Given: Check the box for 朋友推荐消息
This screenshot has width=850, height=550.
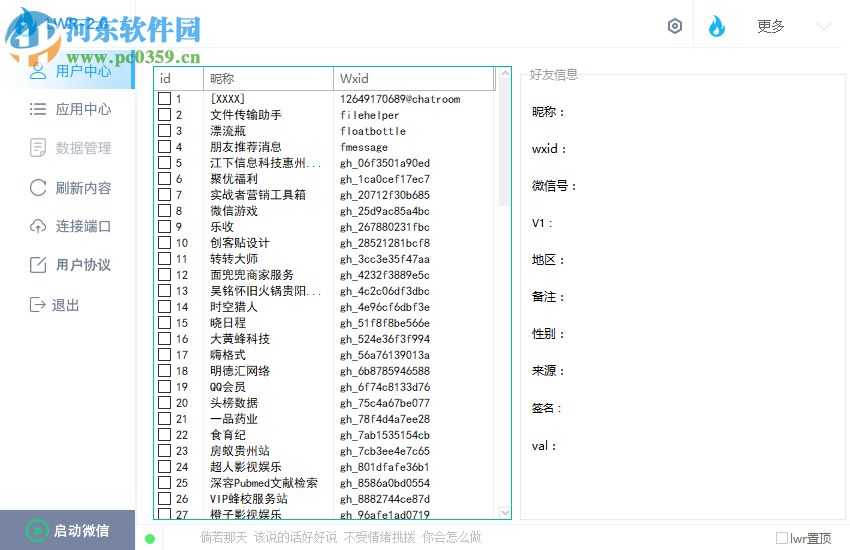Looking at the screenshot, I should (x=164, y=146).
